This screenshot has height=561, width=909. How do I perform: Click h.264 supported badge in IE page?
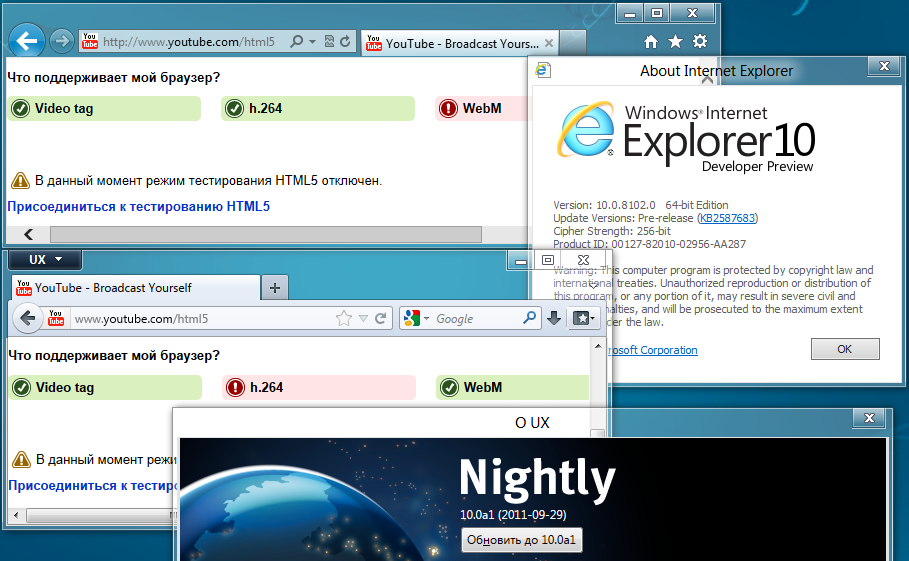[318, 108]
